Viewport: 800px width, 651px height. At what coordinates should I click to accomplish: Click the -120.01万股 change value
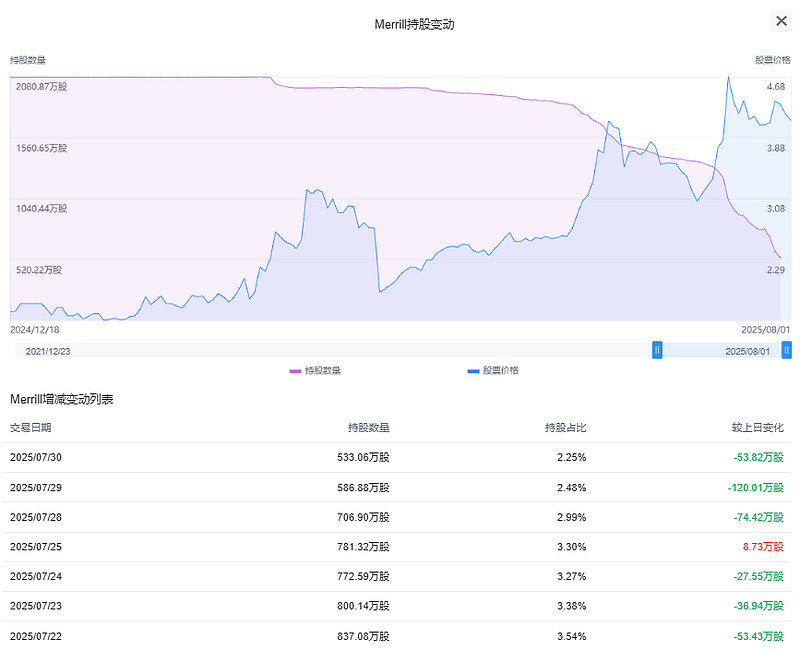tap(756, 488)
